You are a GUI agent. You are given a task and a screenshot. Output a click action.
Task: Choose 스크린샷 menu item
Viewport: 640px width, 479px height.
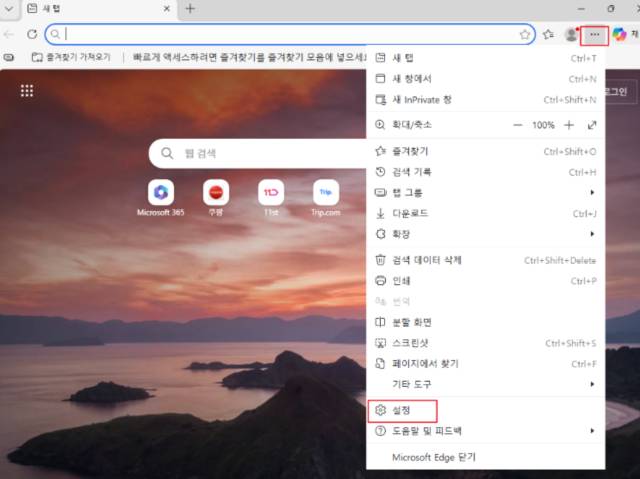coord(486,343)
